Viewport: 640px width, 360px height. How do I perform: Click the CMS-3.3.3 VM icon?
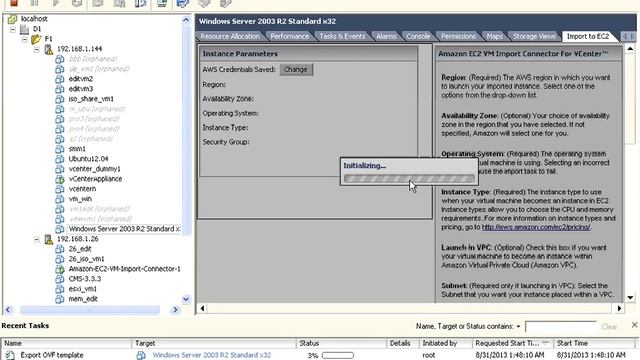pyautogui.click(x=60, y=279)
